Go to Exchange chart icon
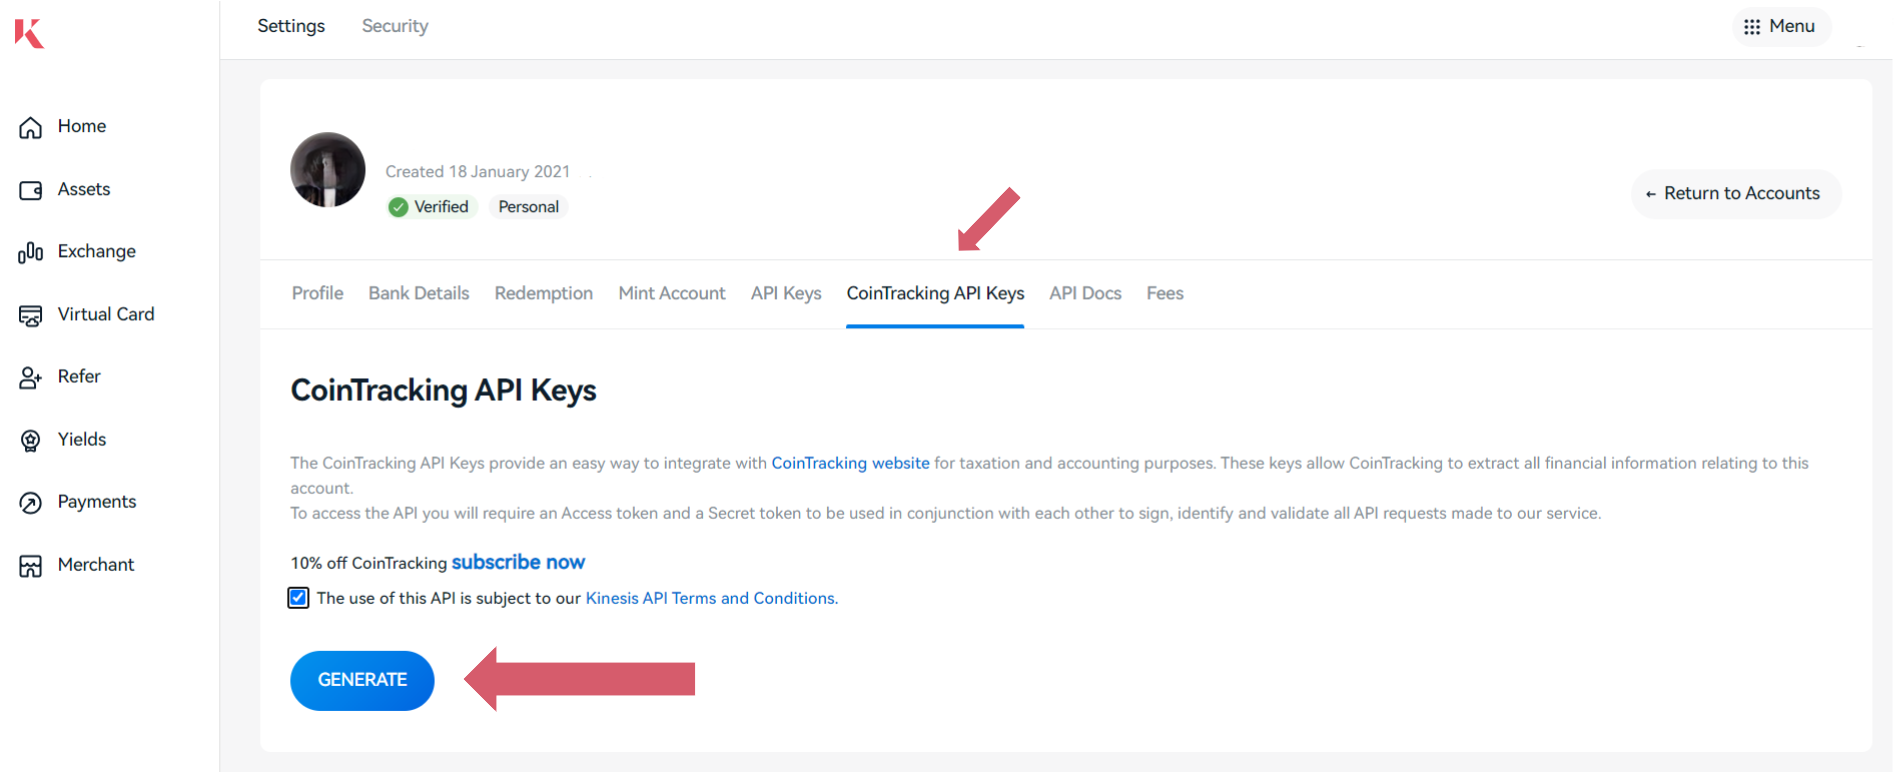 click(31, 252)
